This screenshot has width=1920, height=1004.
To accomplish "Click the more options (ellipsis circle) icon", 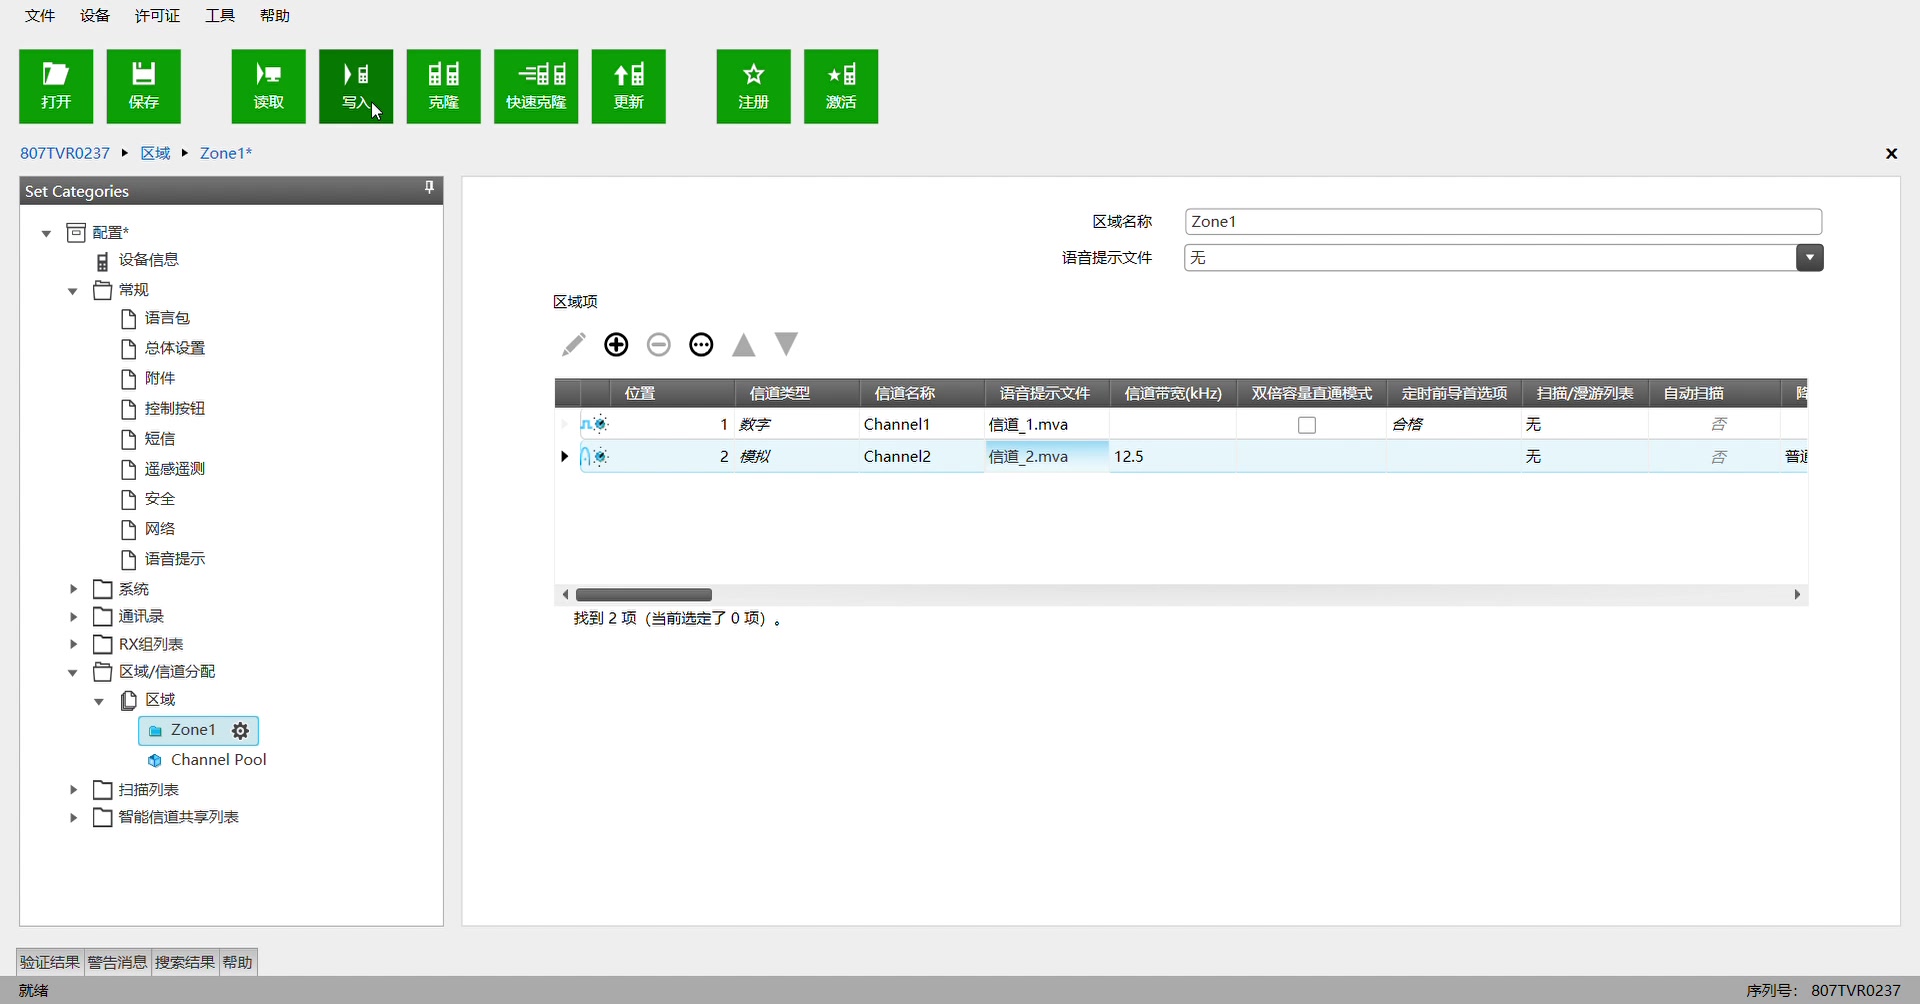I will coord(702,345).
